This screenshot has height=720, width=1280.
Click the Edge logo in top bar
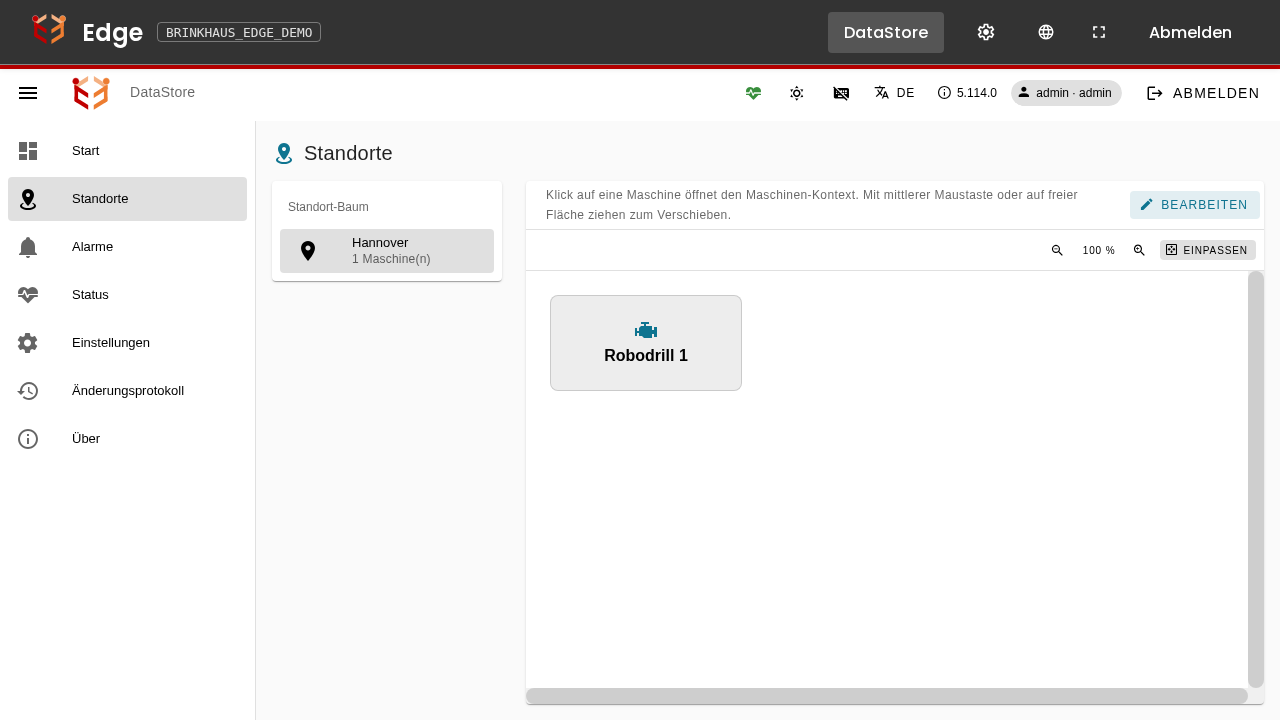(x=49, y=30)
